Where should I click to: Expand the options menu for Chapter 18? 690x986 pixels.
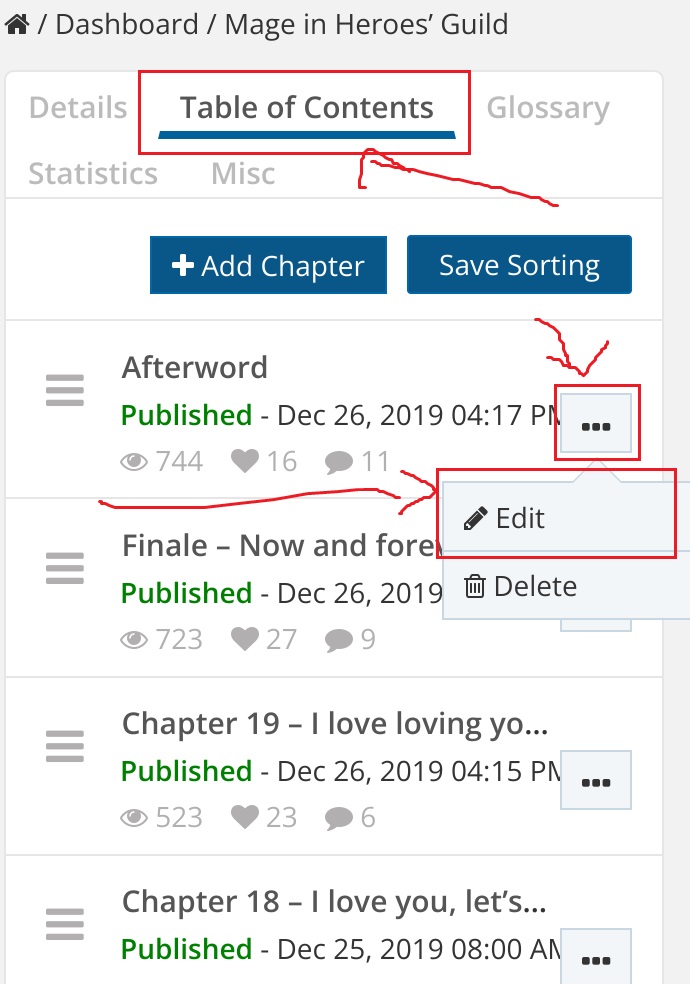click(x=596, y=958)
